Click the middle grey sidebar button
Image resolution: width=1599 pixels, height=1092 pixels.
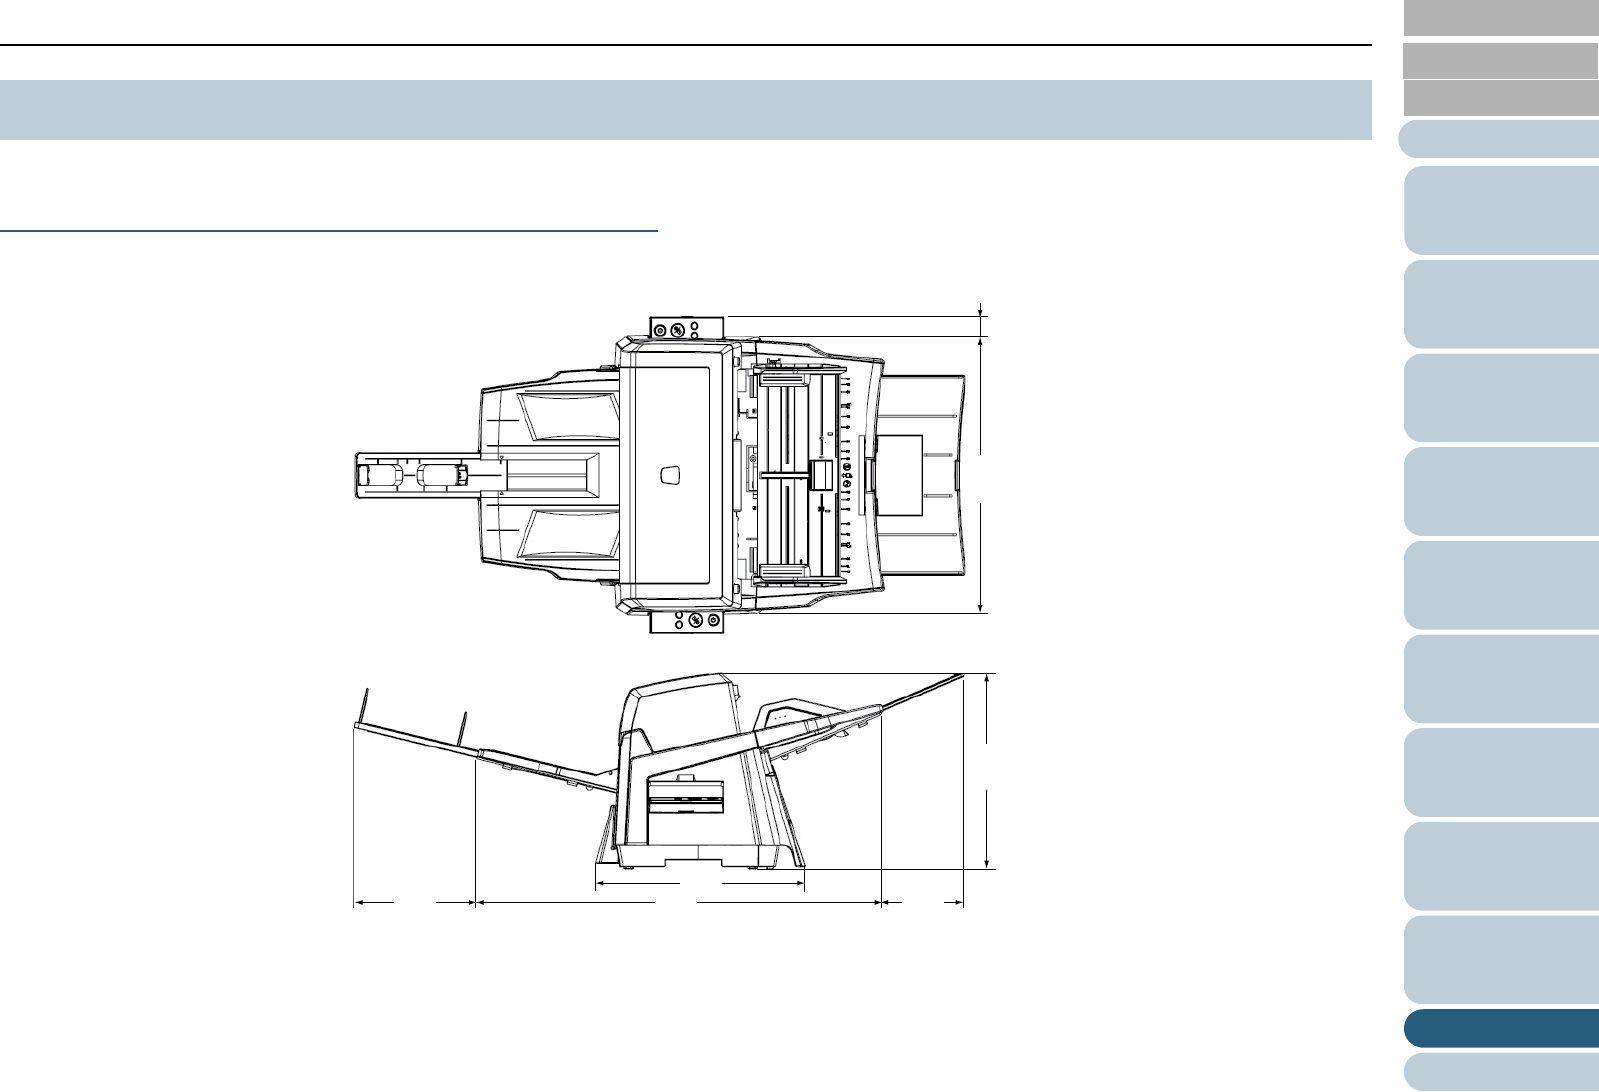[x=1500, y=60]
